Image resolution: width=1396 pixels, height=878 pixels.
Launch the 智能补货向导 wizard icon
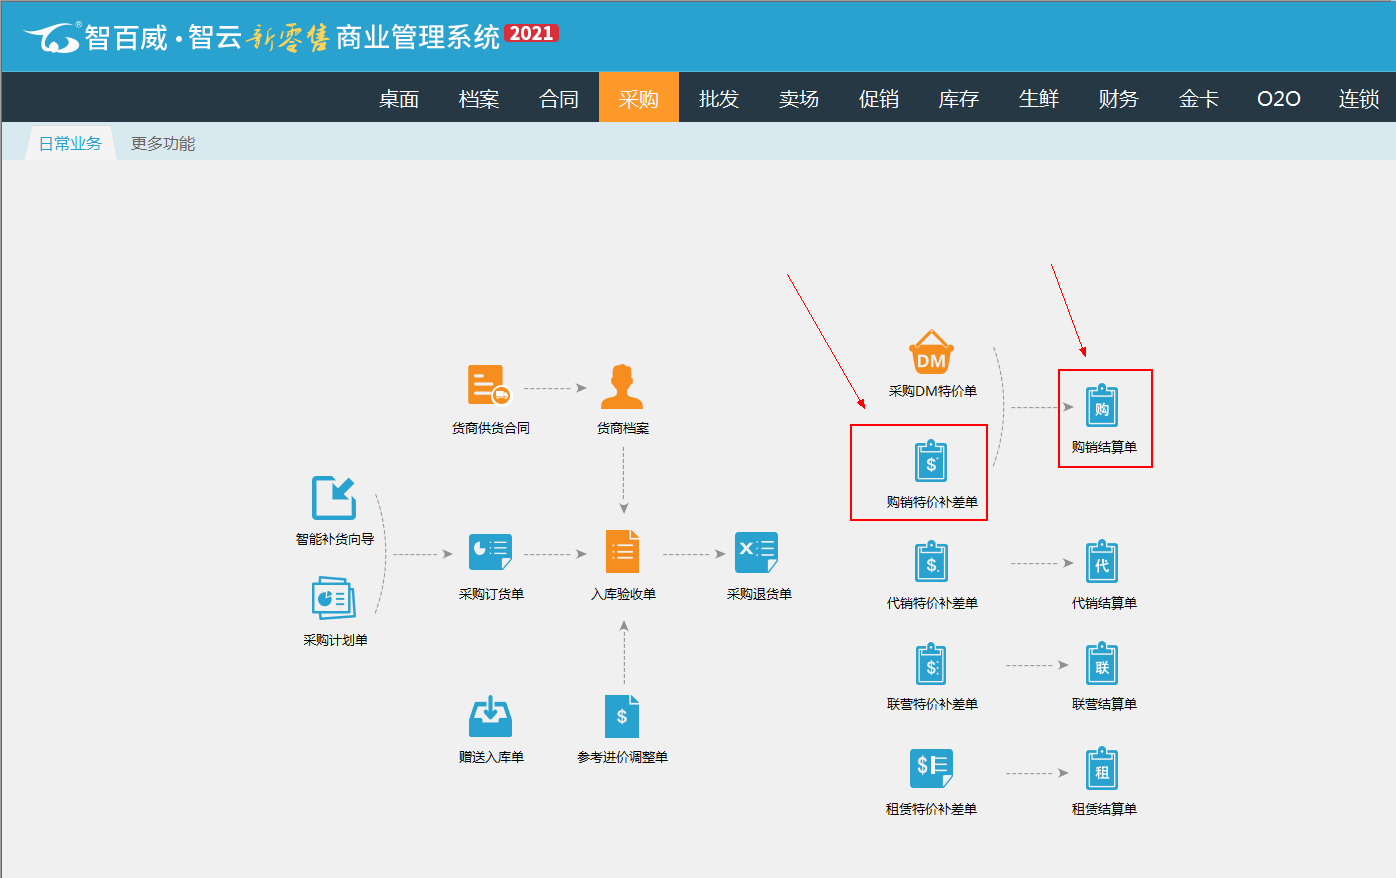(334, 498)
